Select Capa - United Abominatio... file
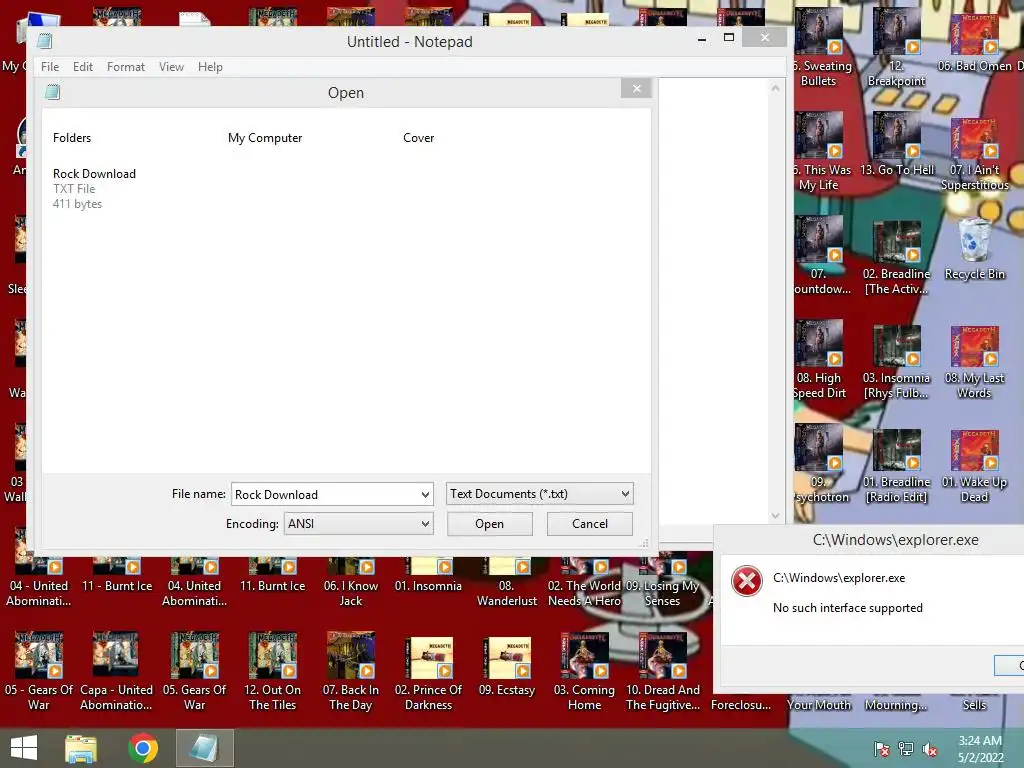 (116, 671)
